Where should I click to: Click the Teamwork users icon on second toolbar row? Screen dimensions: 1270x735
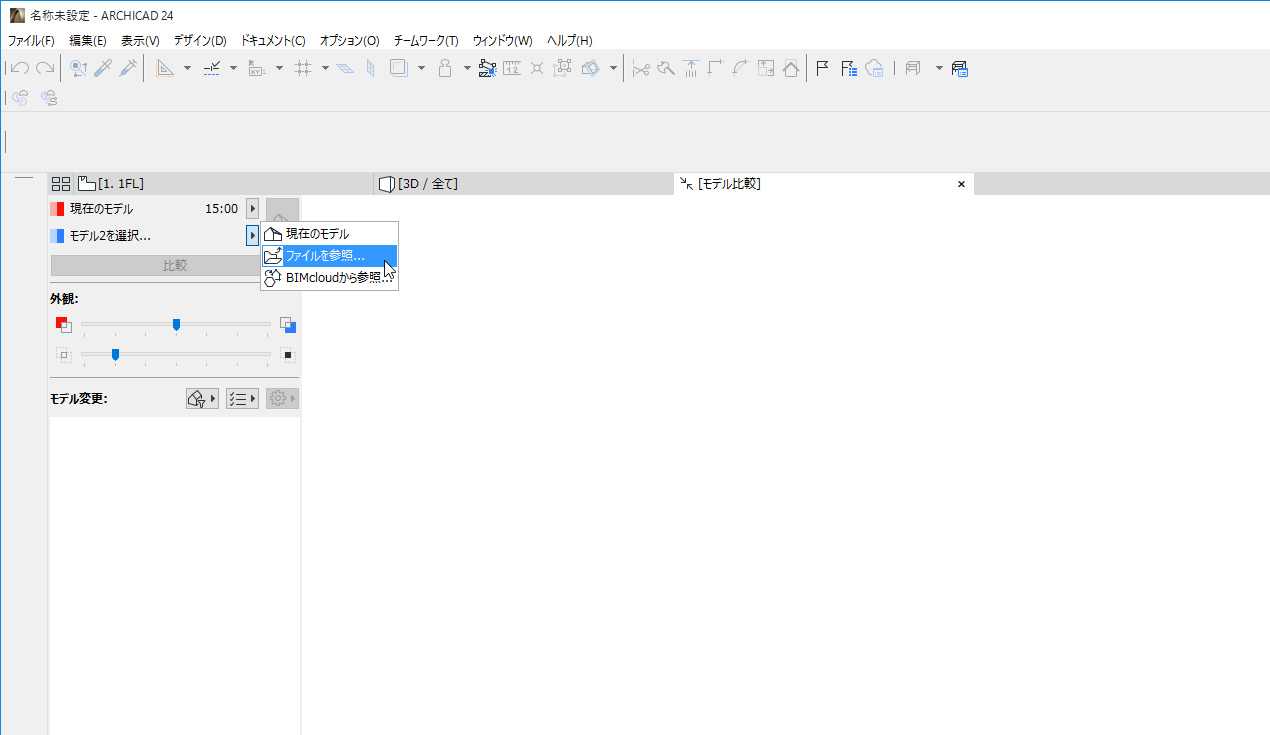[x=49, y=97]
